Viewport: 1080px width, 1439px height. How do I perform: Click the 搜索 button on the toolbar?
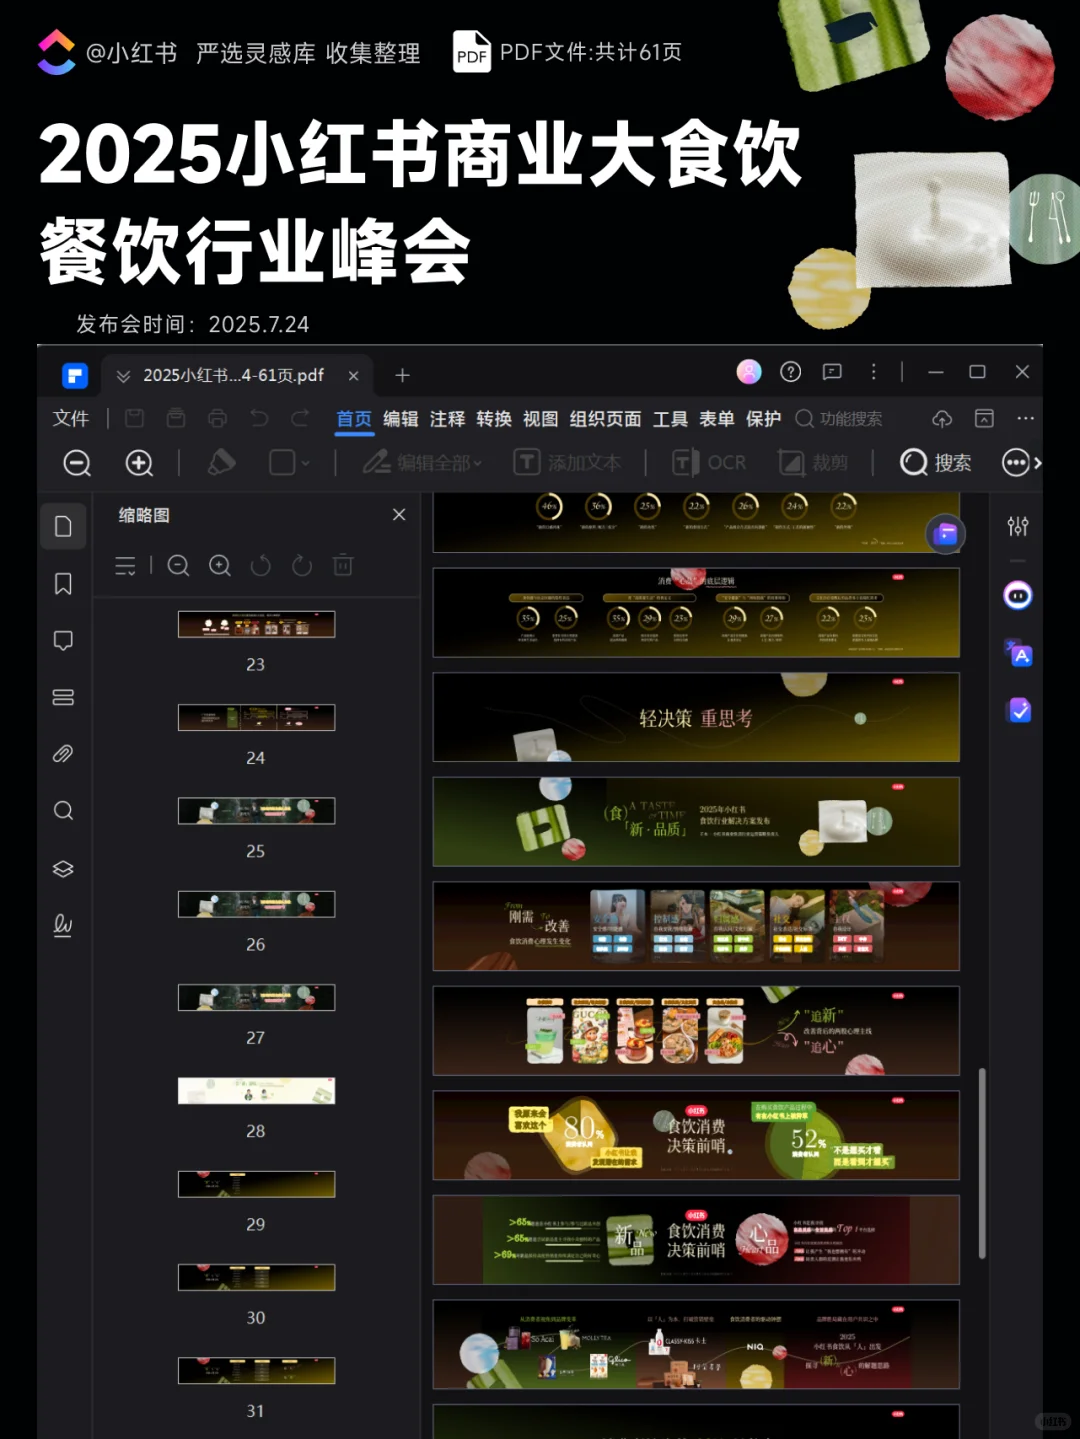click(x=936, y=462)
